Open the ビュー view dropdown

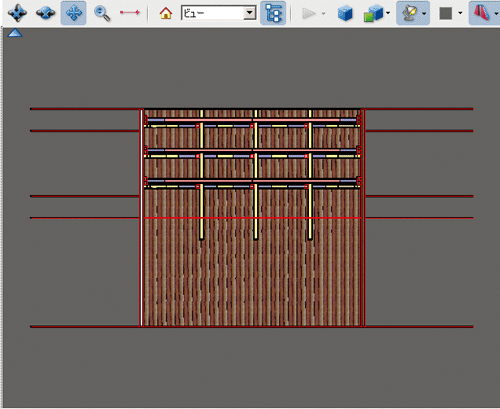[250, 13]
